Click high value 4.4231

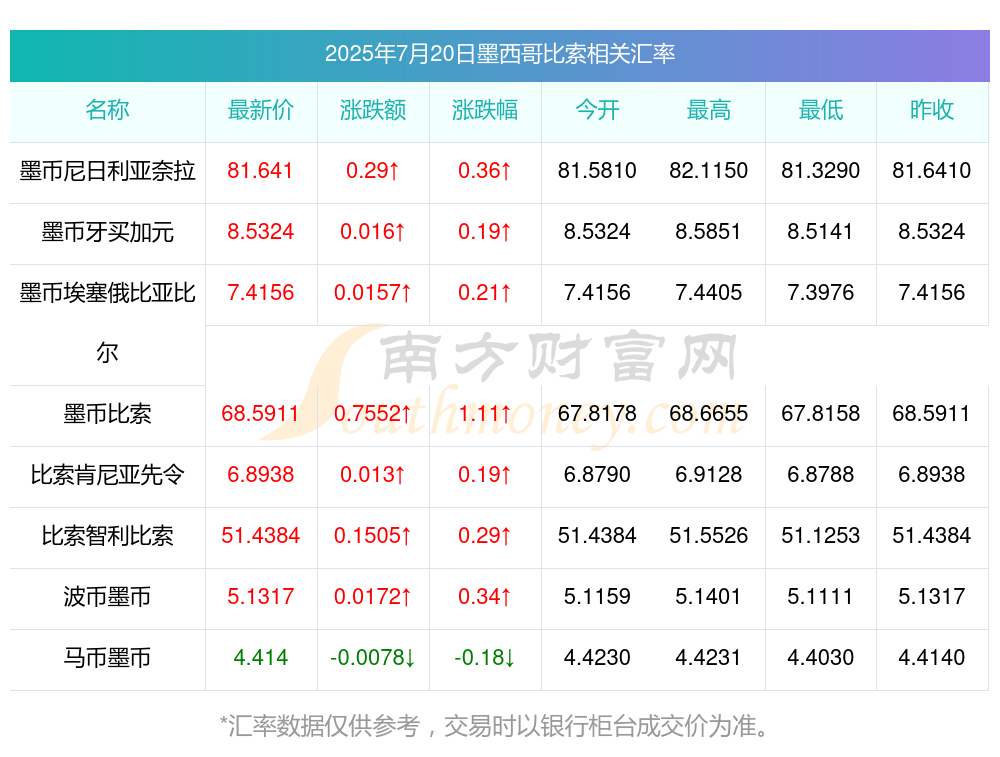709,658
